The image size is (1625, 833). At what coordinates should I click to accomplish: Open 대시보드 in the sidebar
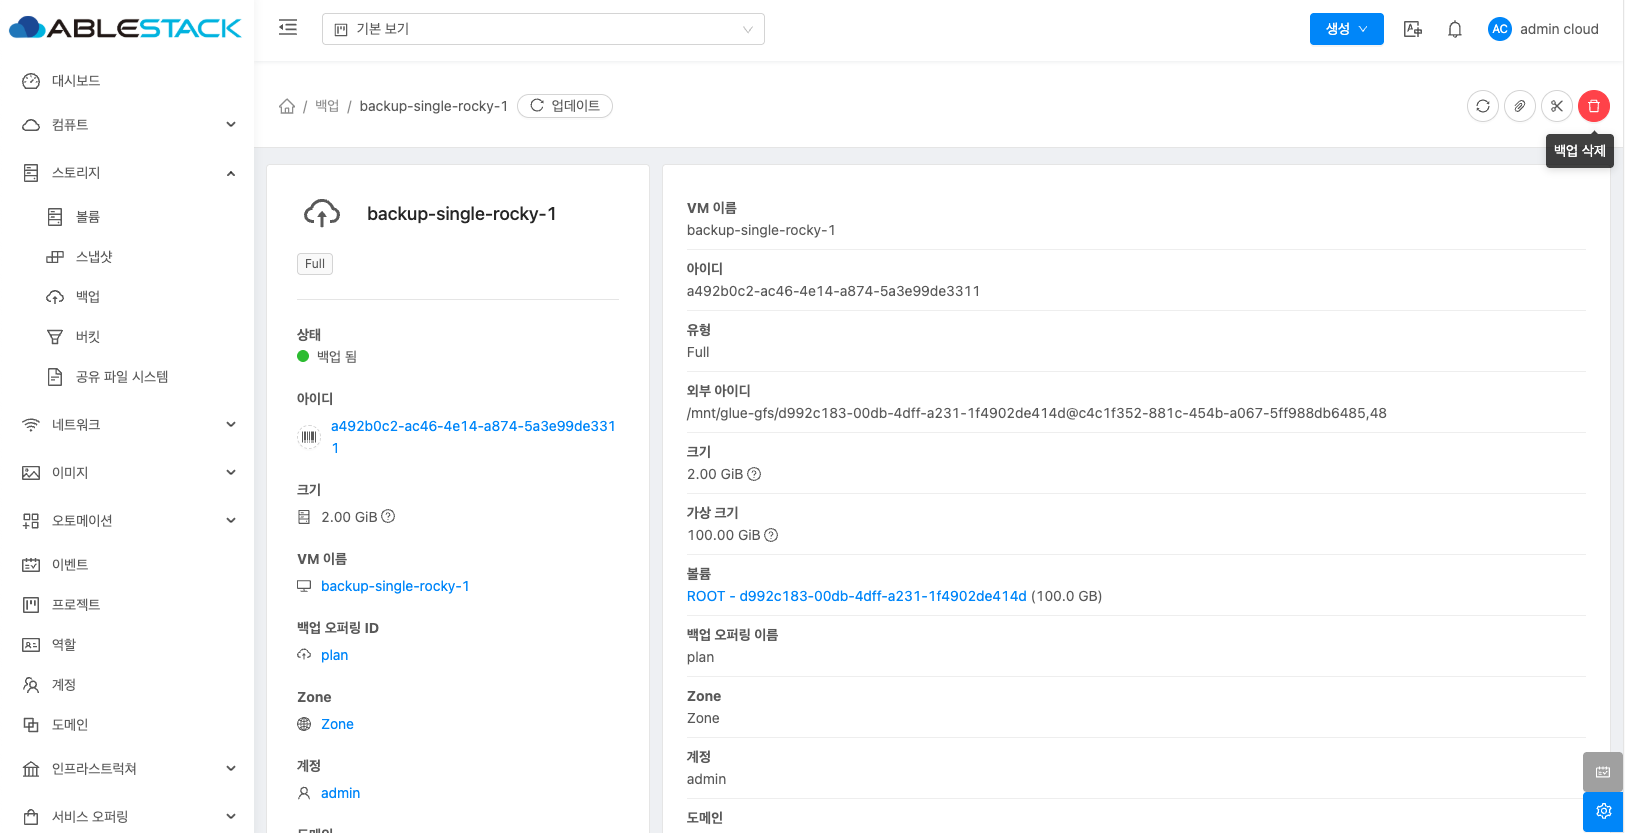pyautogui.click(x=76, y=81)
